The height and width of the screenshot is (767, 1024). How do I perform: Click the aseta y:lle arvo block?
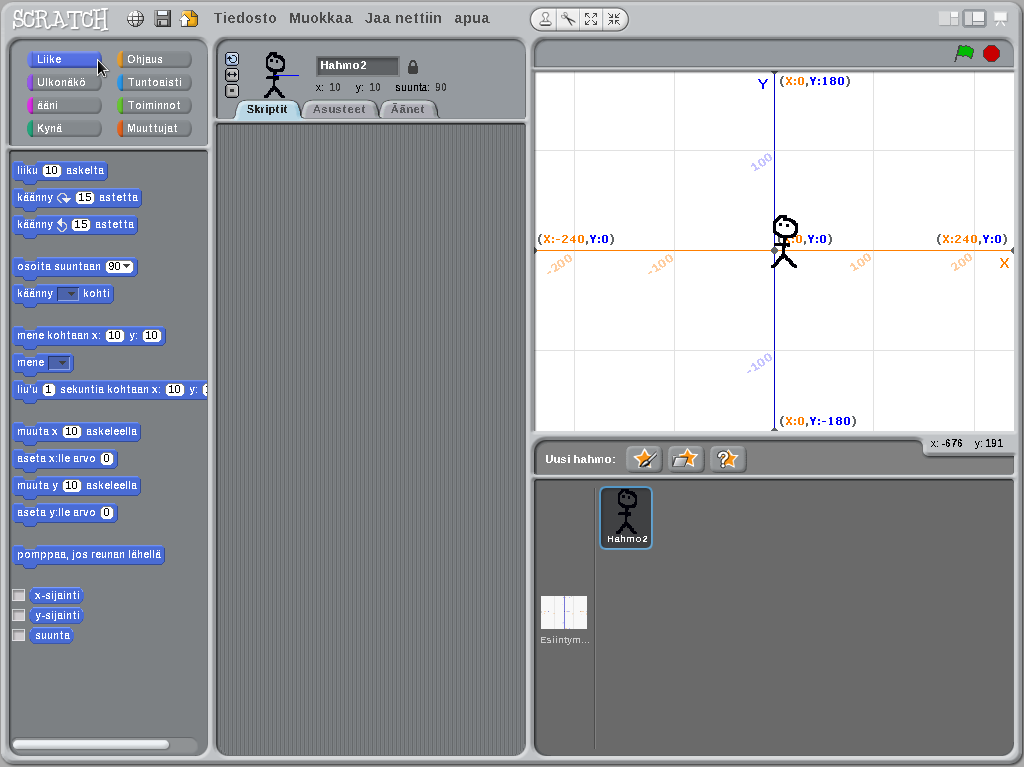click(x=65, y=513)
